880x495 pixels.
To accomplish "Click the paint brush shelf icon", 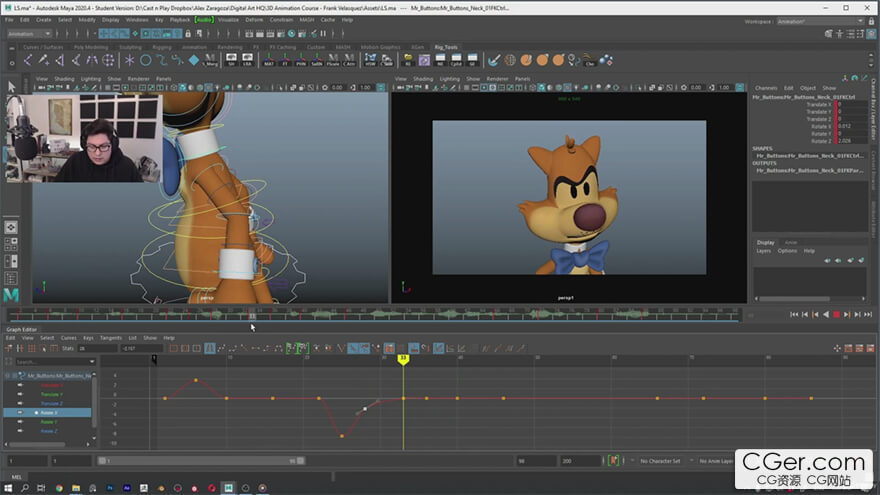I will (x=494, y=60).
